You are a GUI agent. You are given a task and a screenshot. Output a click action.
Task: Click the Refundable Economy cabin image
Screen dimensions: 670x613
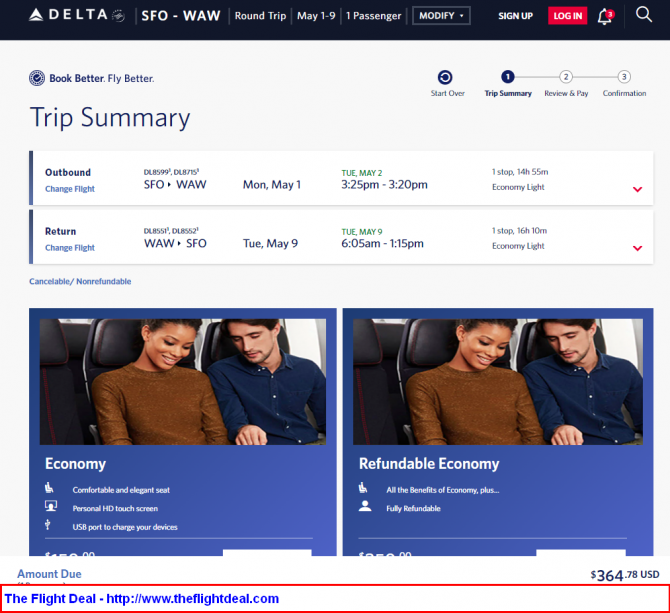pos(498,381)
